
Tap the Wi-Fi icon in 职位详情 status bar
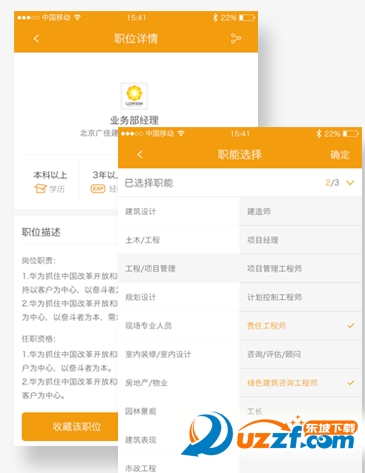click(77, 17)
